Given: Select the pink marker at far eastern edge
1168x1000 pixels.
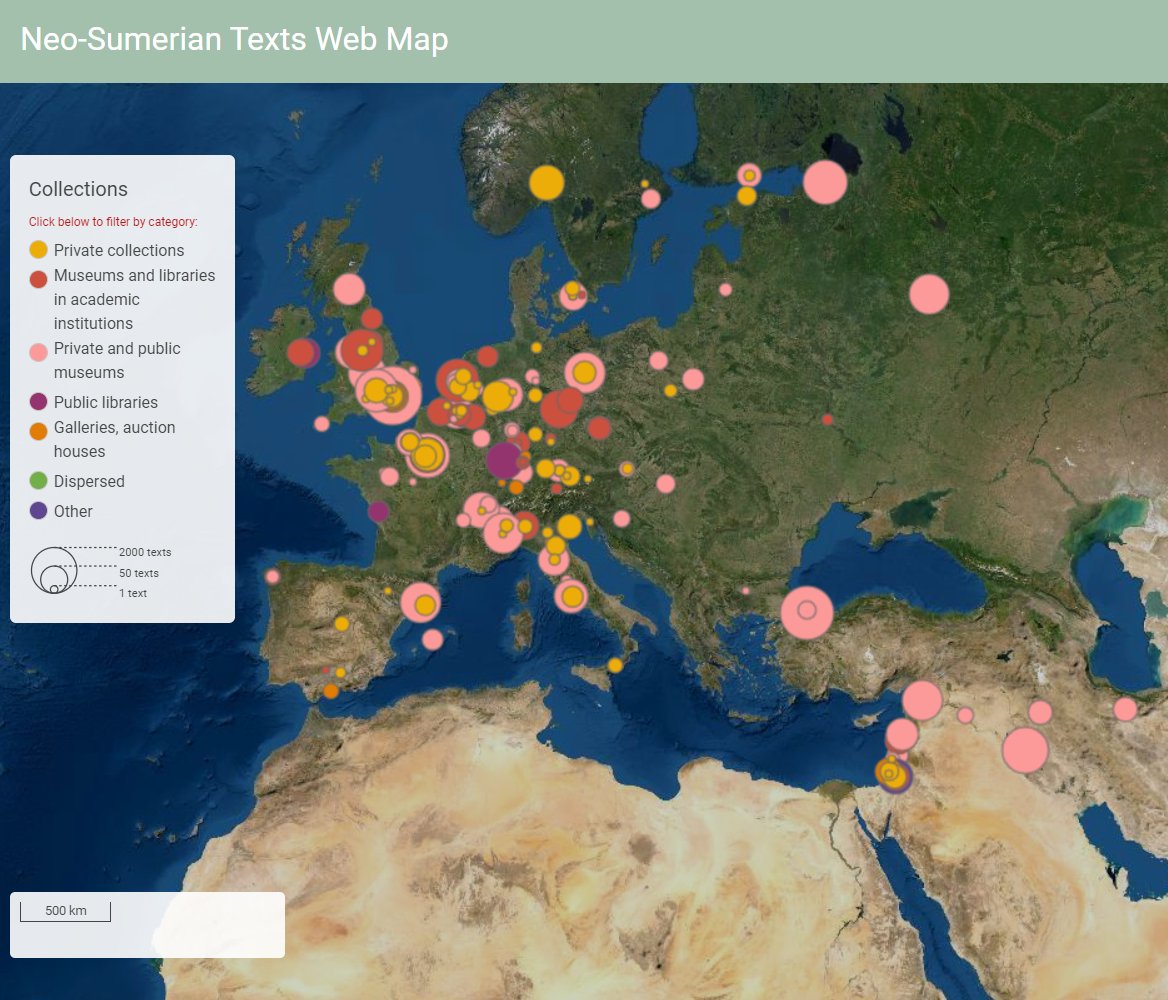Looking at the screenshot, I should tap(1126, 709).
